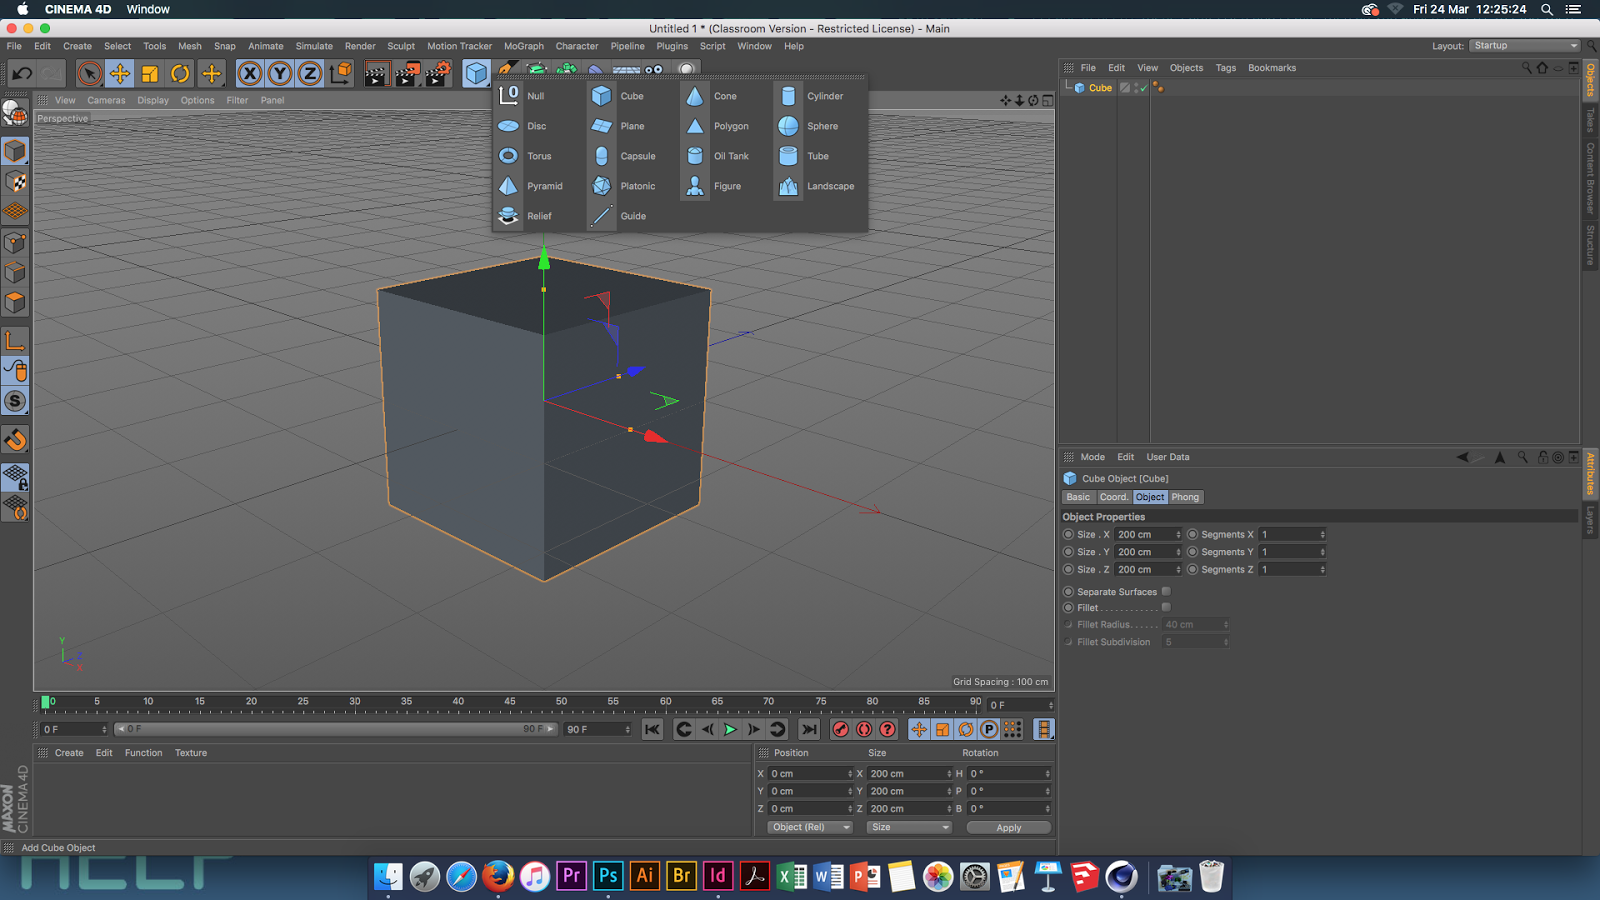Open the Layout Startup dropdown

[x=1524, y=46]
